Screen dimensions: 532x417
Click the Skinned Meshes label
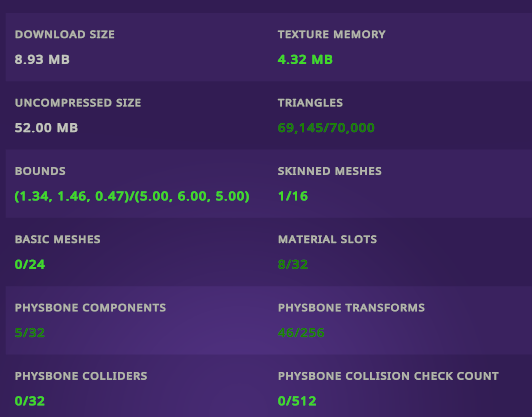coord(329,171)
